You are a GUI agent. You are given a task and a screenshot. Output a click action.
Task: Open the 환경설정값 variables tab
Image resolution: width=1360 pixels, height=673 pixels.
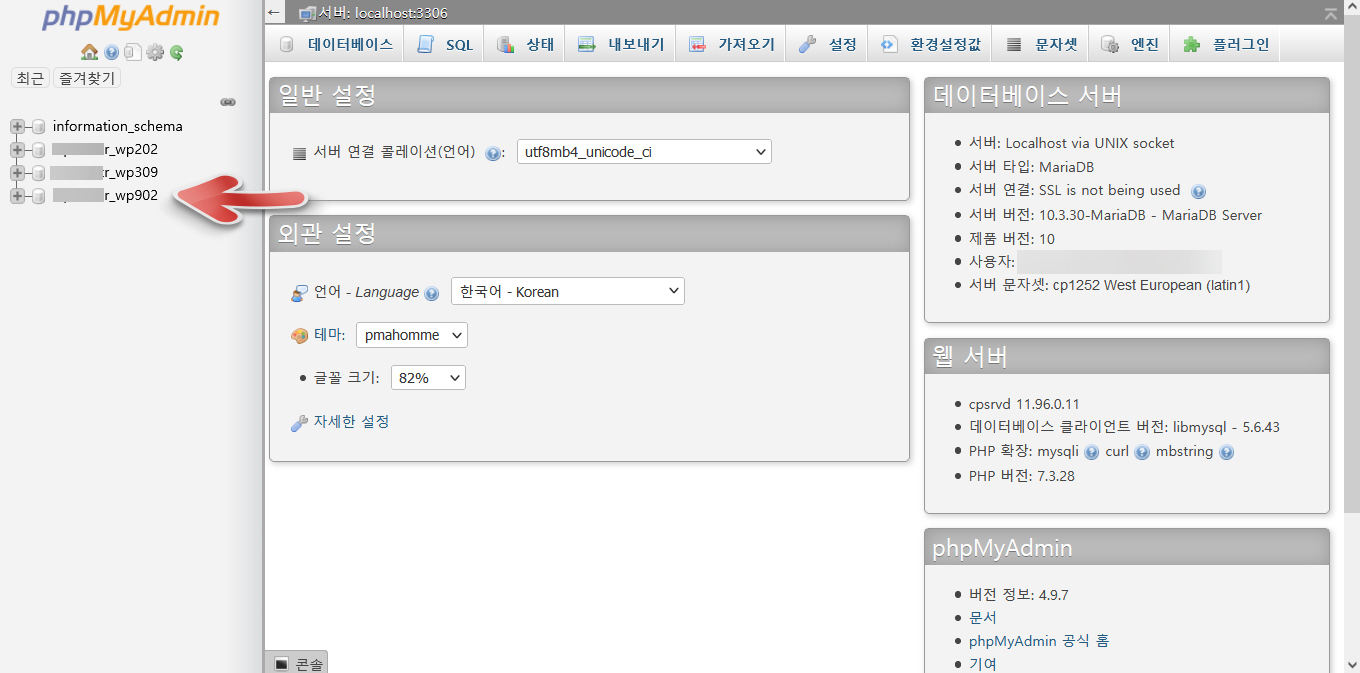point(930,44)
